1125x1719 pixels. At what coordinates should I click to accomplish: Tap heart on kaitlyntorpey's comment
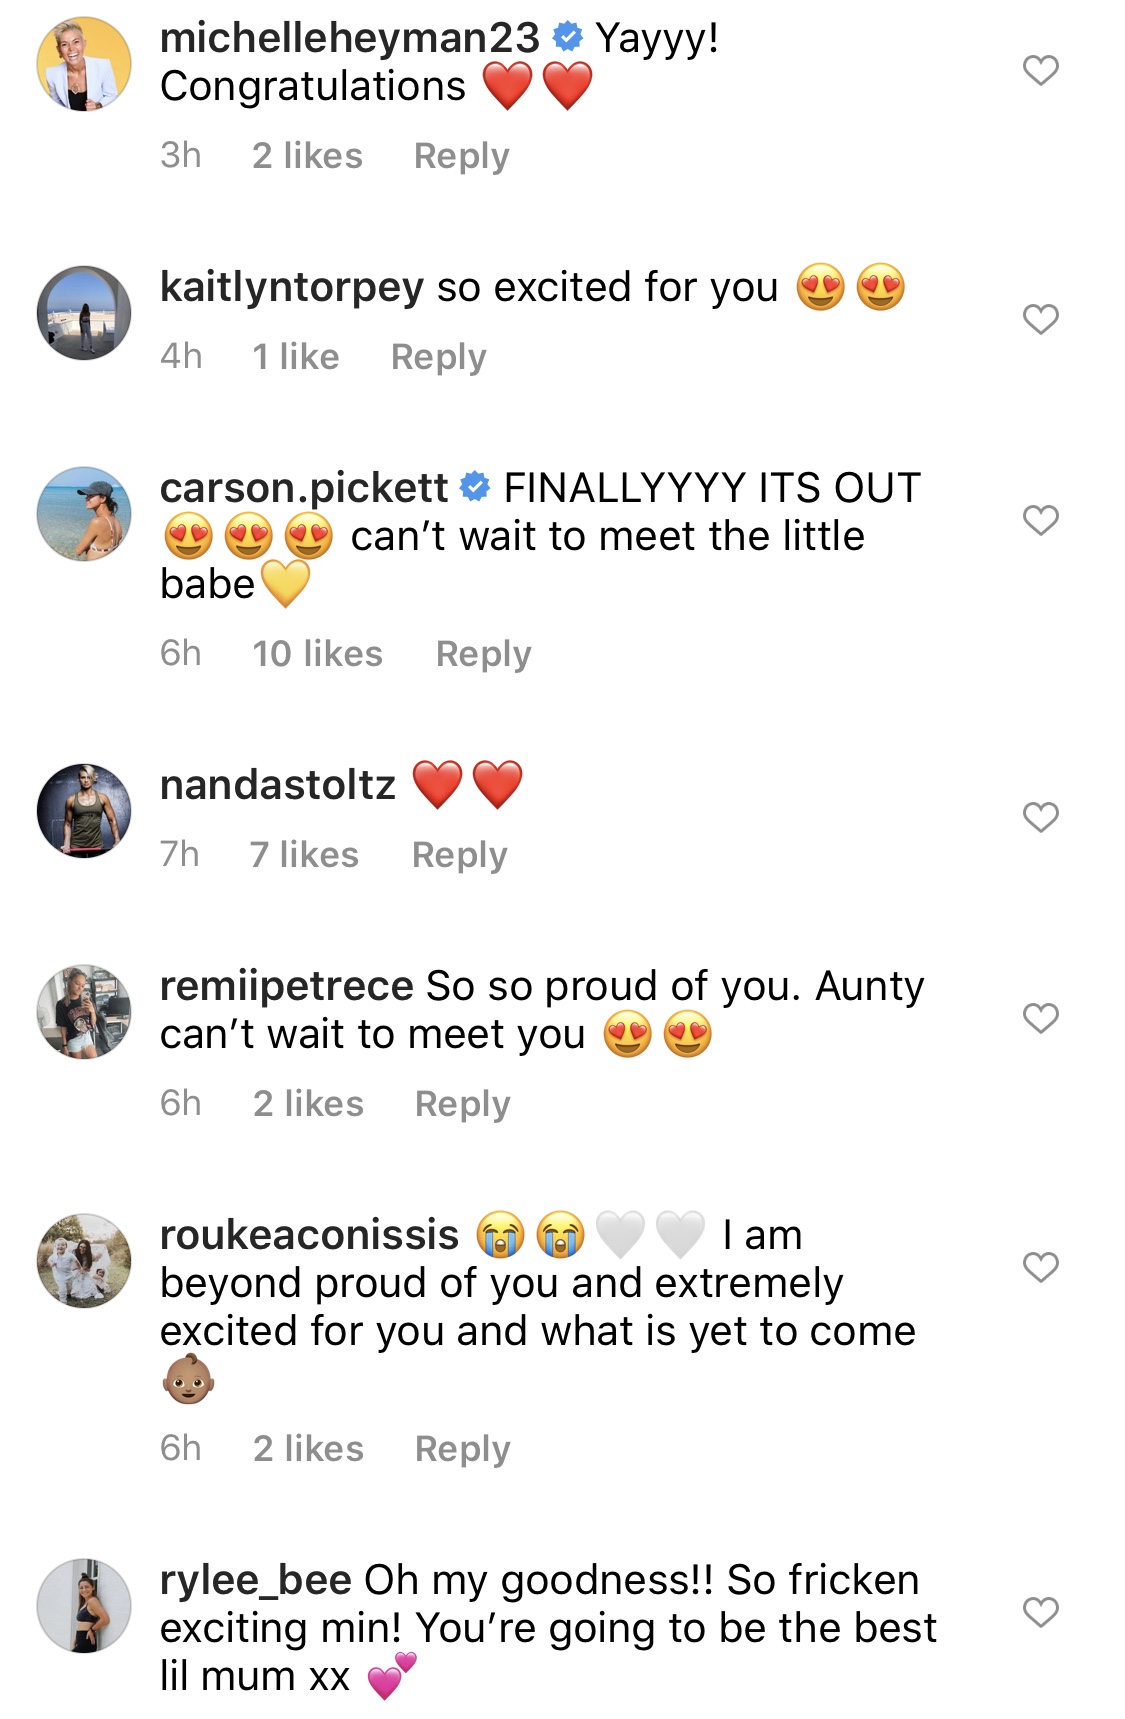tap(1040, 319)
